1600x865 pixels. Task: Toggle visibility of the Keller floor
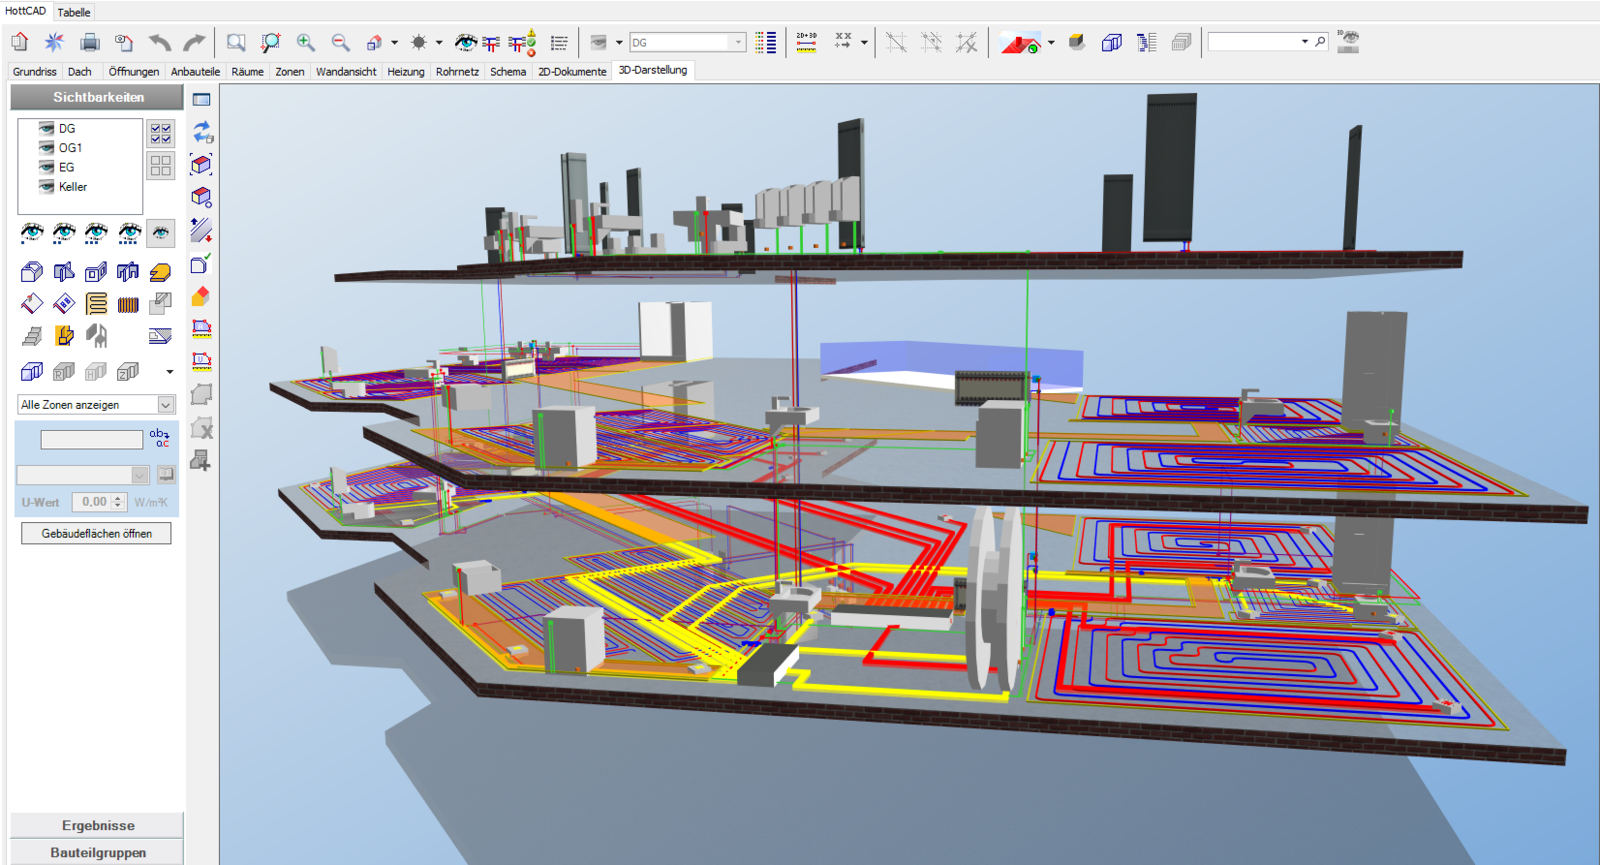tap(46, 187)
